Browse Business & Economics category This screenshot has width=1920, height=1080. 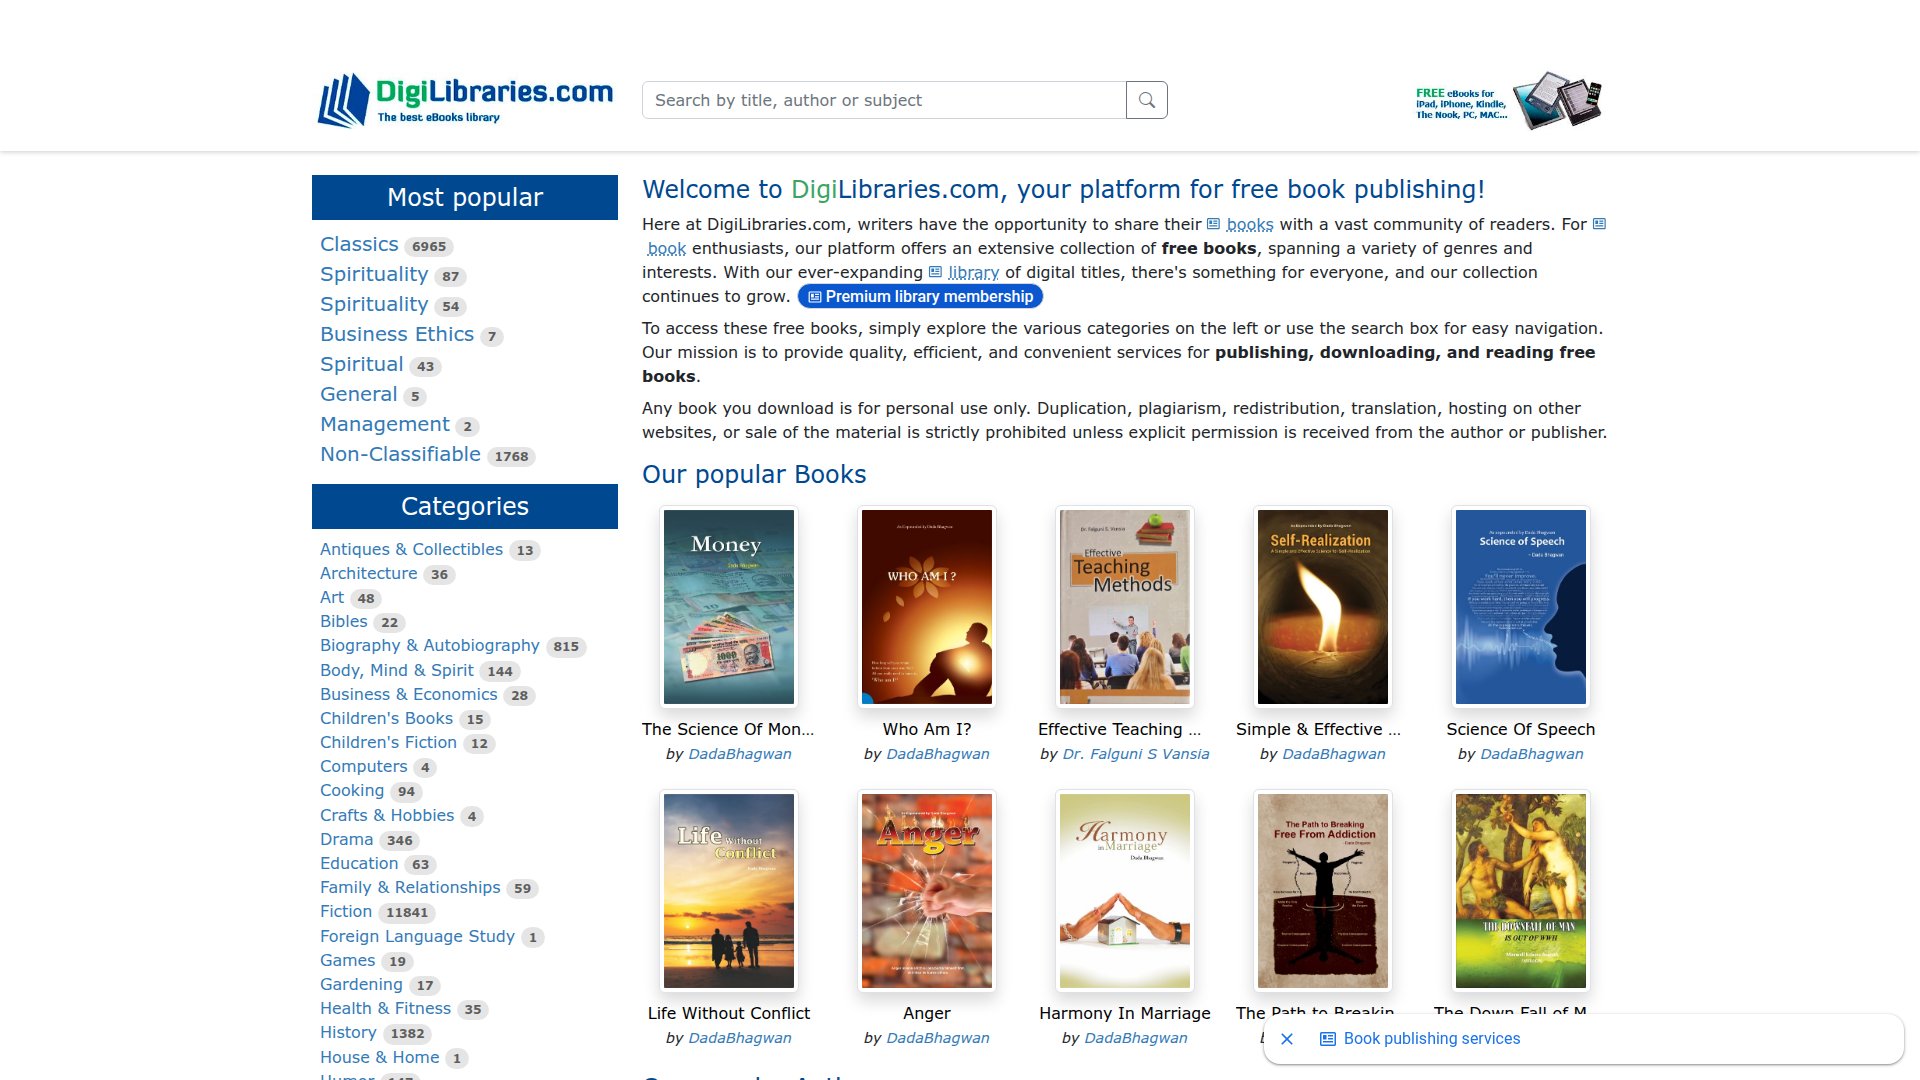pos(408,694)
